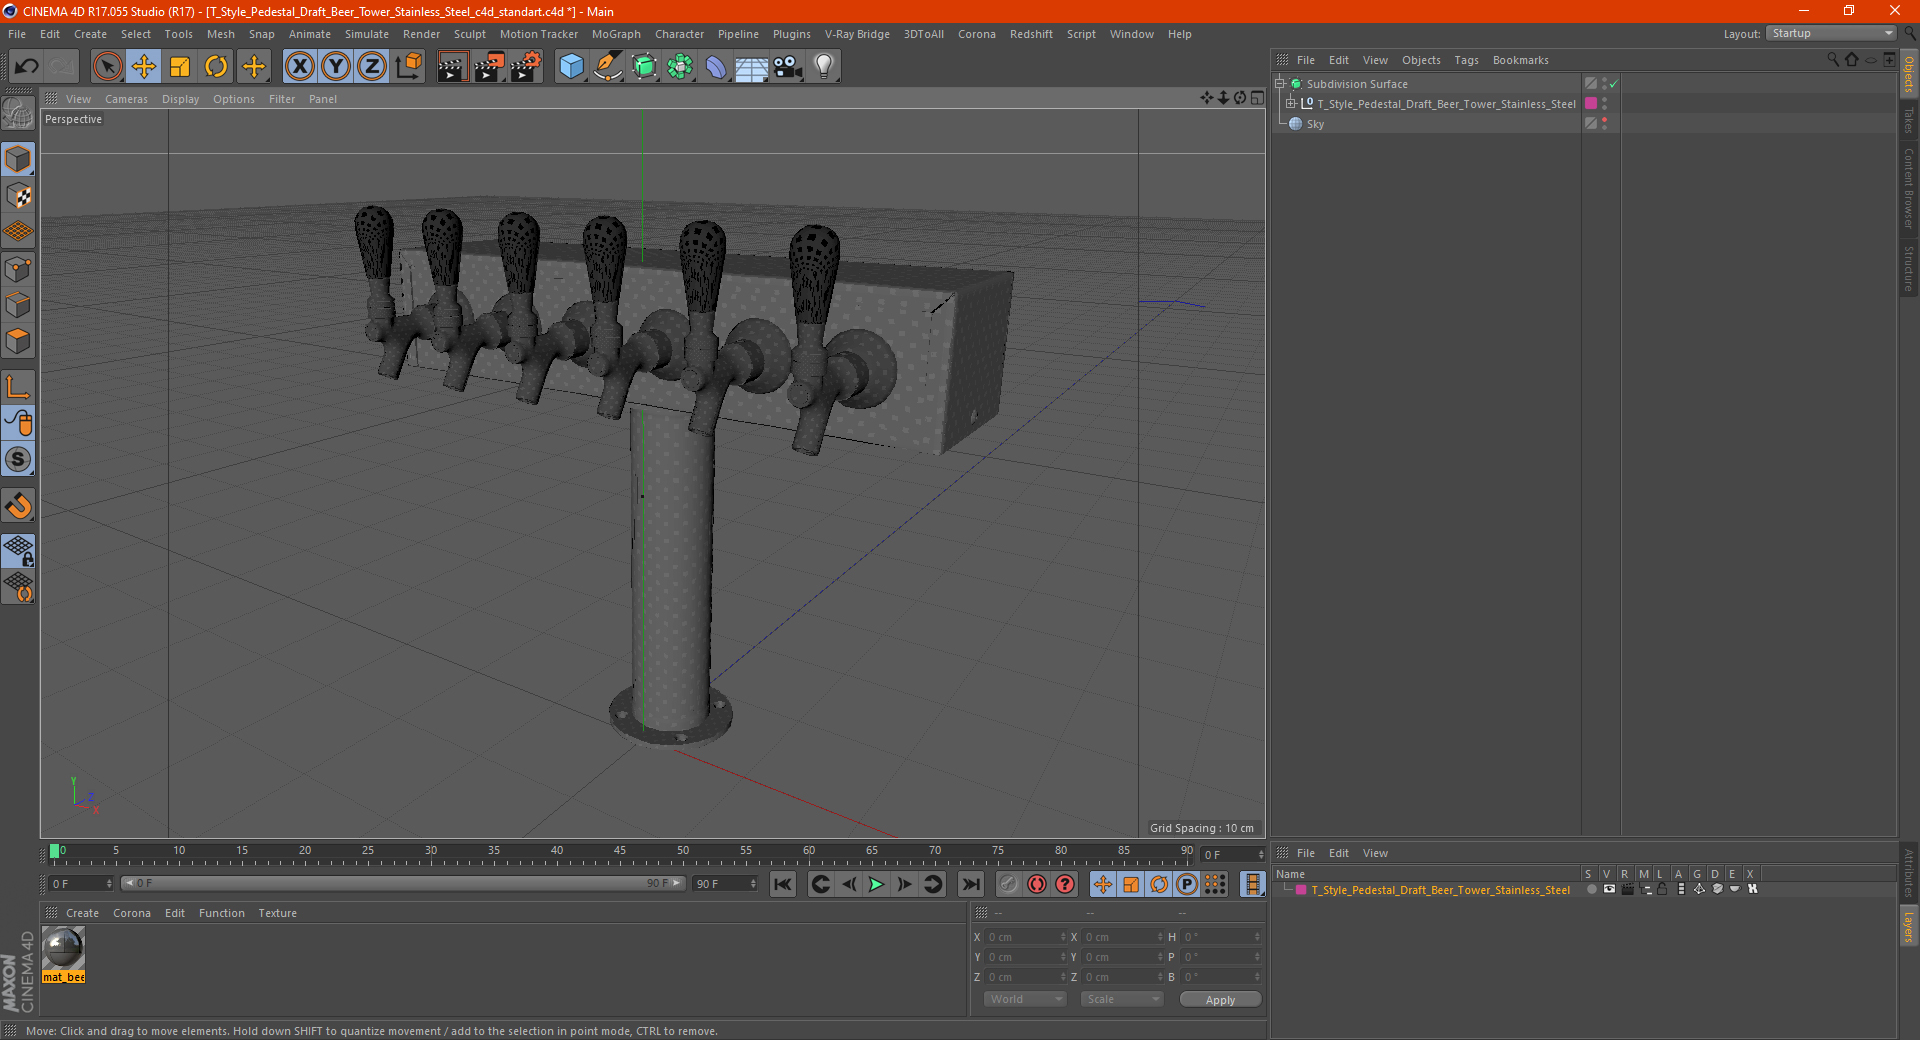Click Subdivision Surface layer swatch
This screenshot has height=1040, width=1920.
coord(1591,83)
